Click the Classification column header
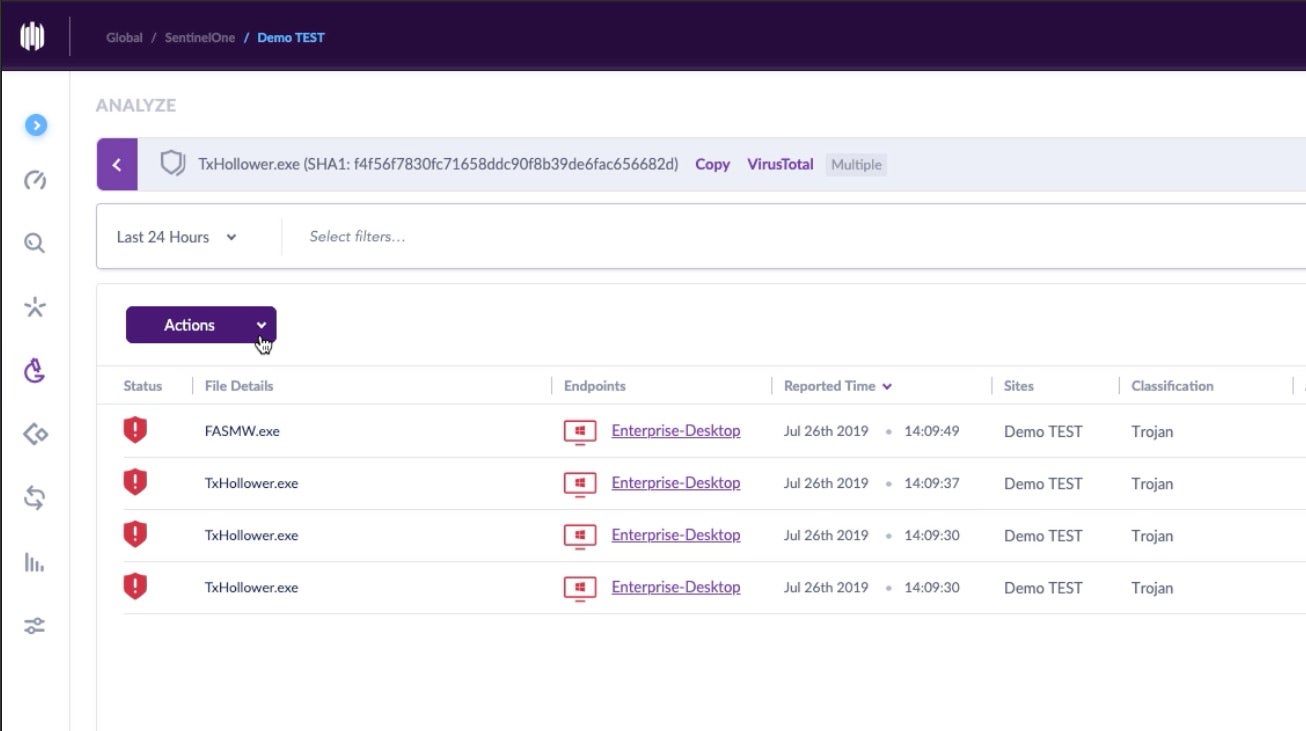The height and width of the screenshot is (731, 1306). point(1172,386)
